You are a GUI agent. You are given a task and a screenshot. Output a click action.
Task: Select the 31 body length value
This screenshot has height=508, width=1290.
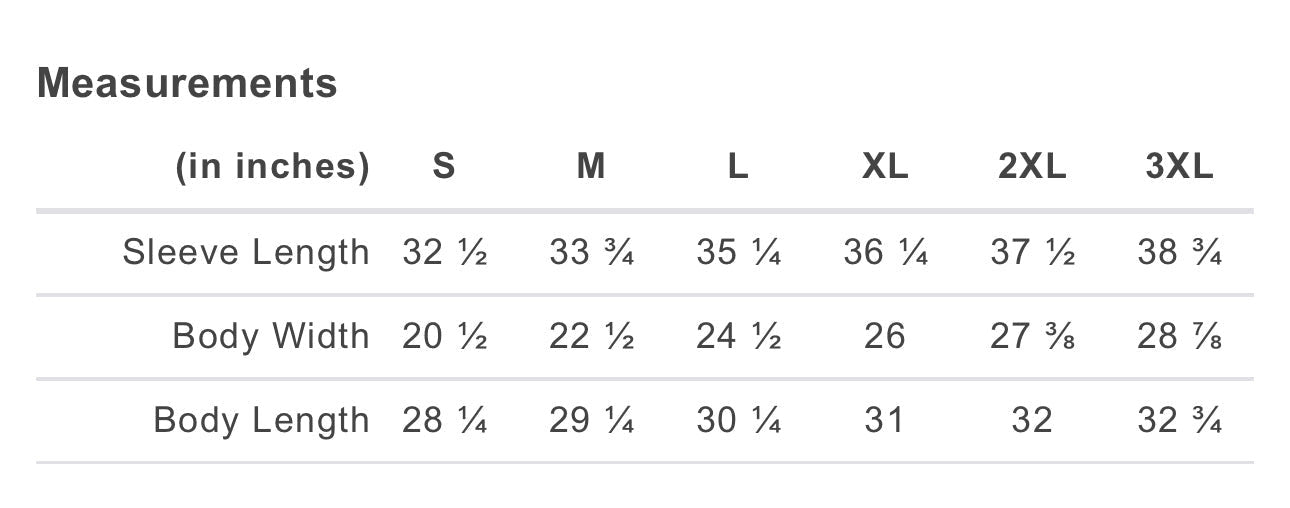pos(885,420)
